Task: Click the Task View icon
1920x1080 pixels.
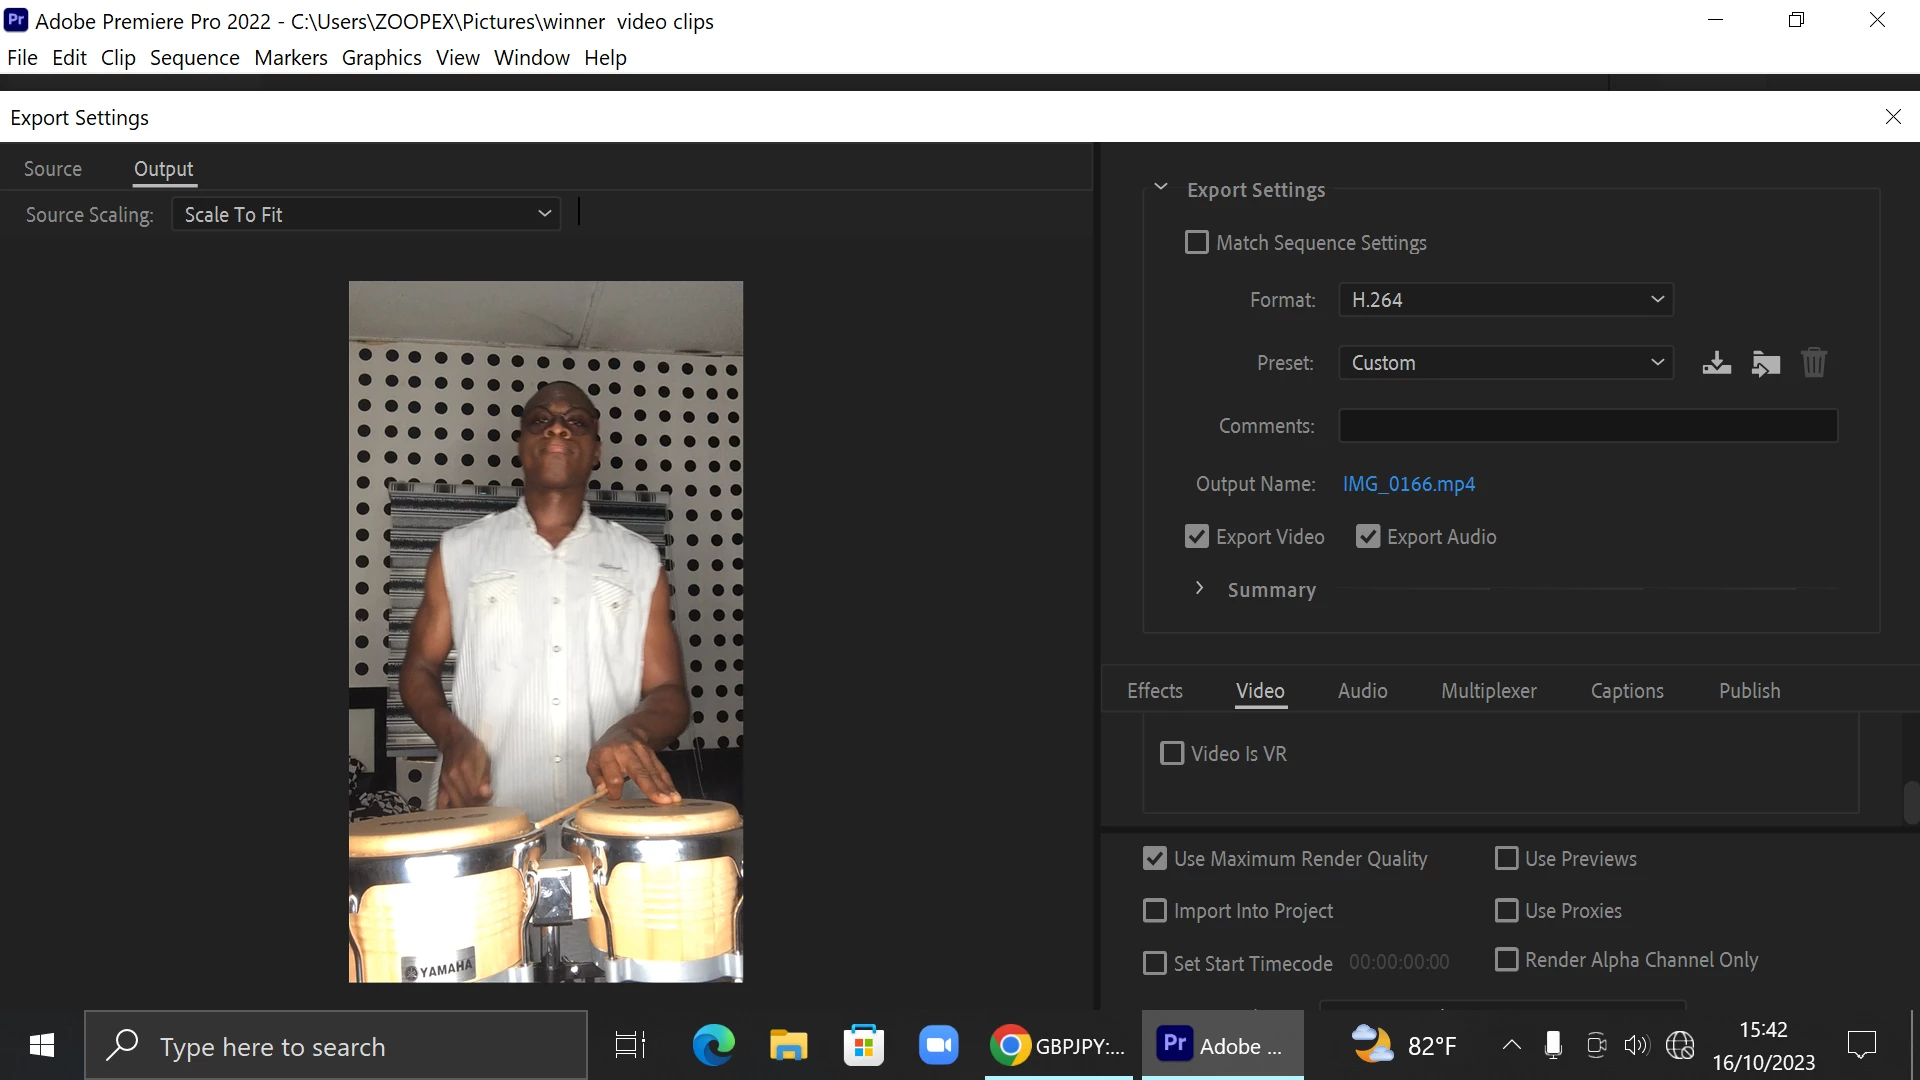Action: pos(630,1046)
